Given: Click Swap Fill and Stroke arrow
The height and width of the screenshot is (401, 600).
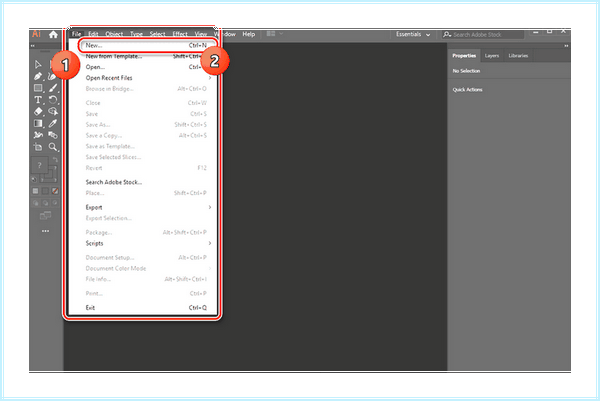Looking at the screenshot, I should tap(55, 159).
